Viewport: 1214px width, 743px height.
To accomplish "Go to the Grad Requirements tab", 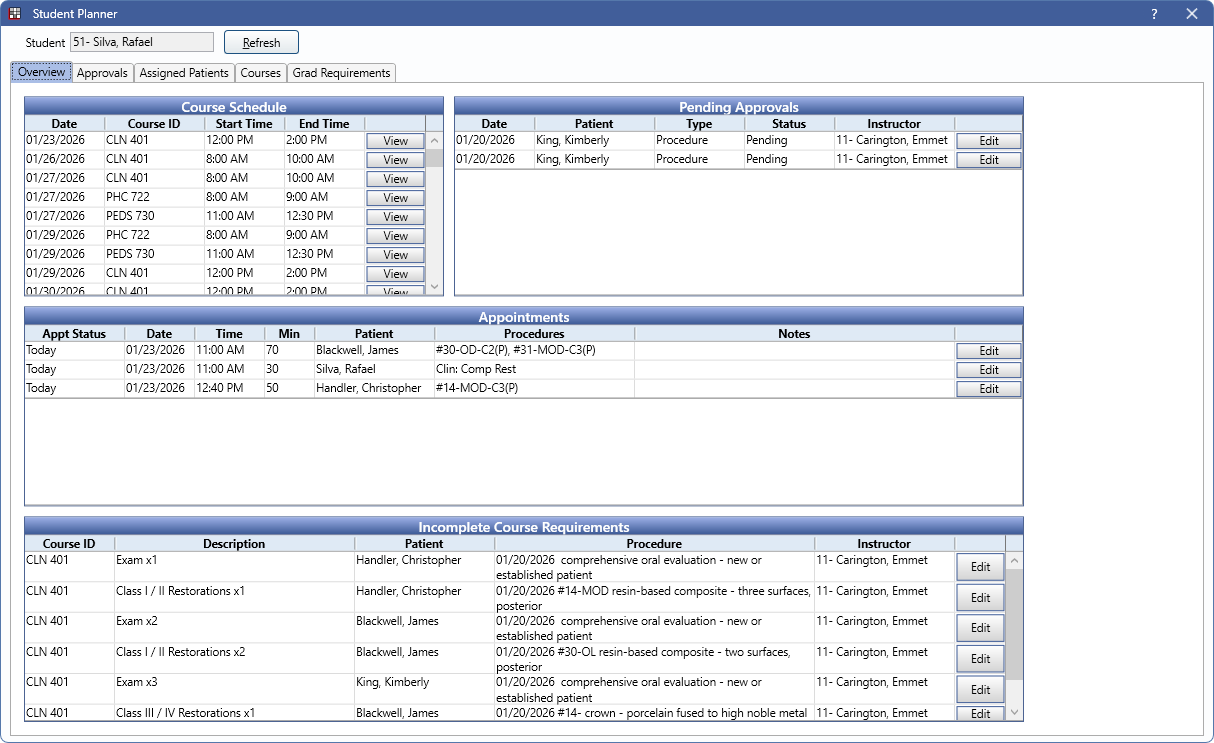I will coord(341,73).
